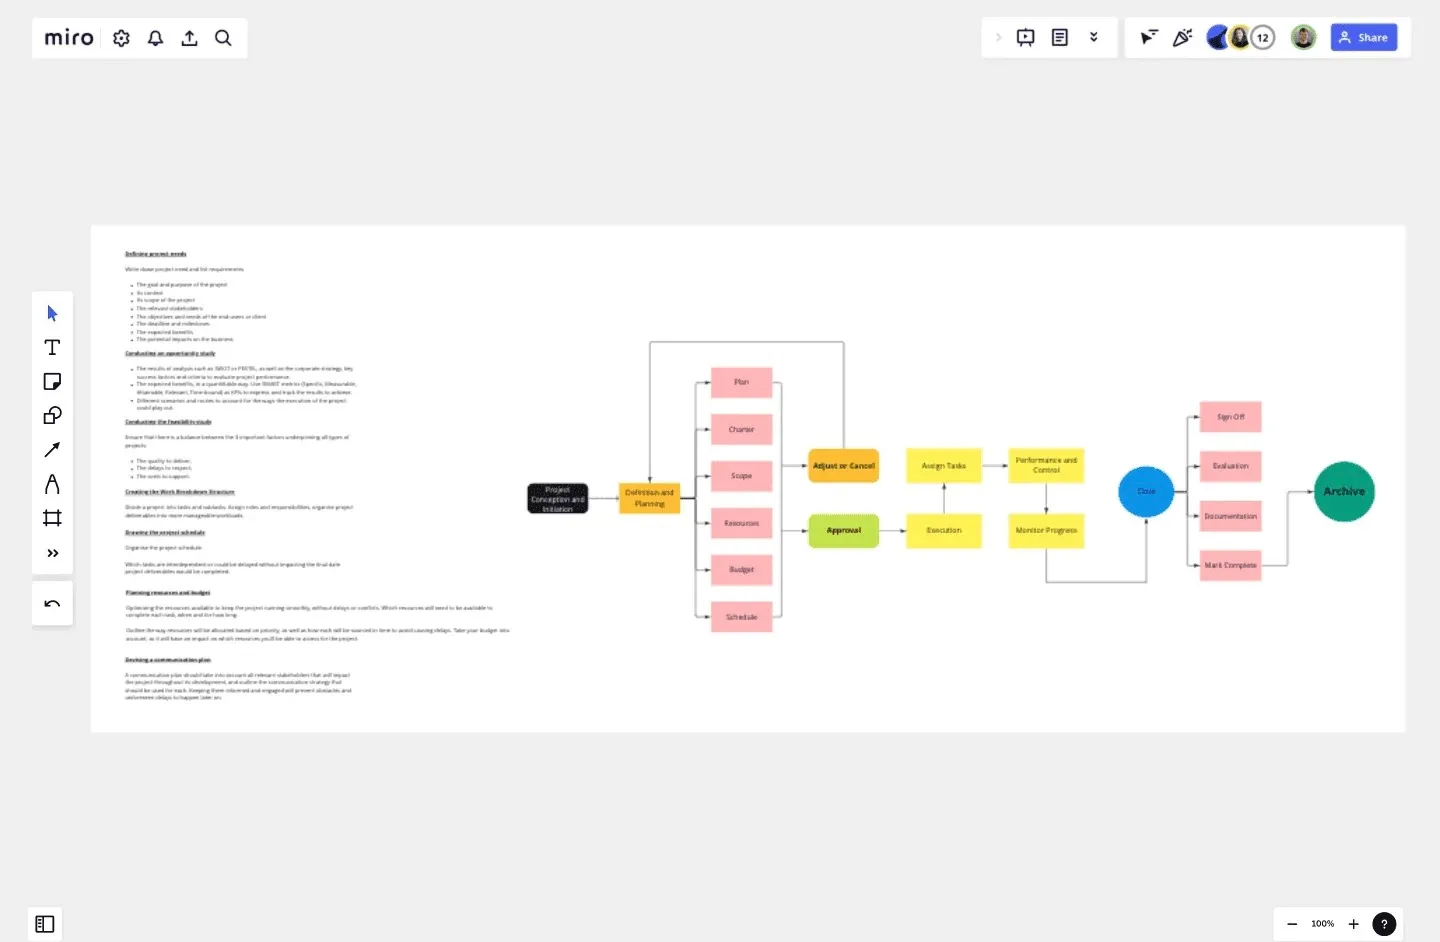Click the first heading of the notes text
The width and height of the screenshot is (1440, 942).
[x=156, y=254]
